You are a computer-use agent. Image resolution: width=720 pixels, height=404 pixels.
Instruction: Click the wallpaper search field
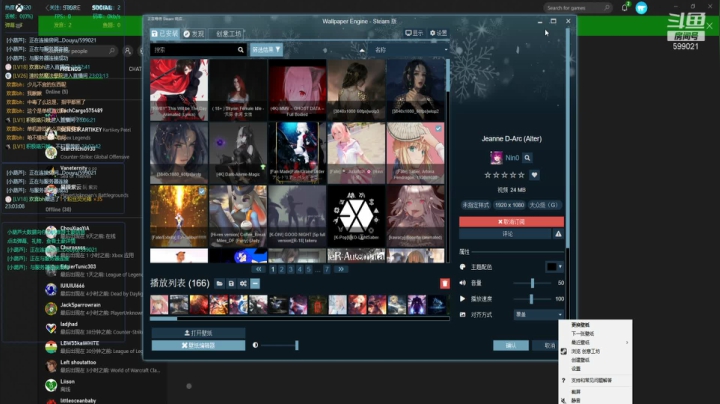pyautogui.click(x=193, y=50)
